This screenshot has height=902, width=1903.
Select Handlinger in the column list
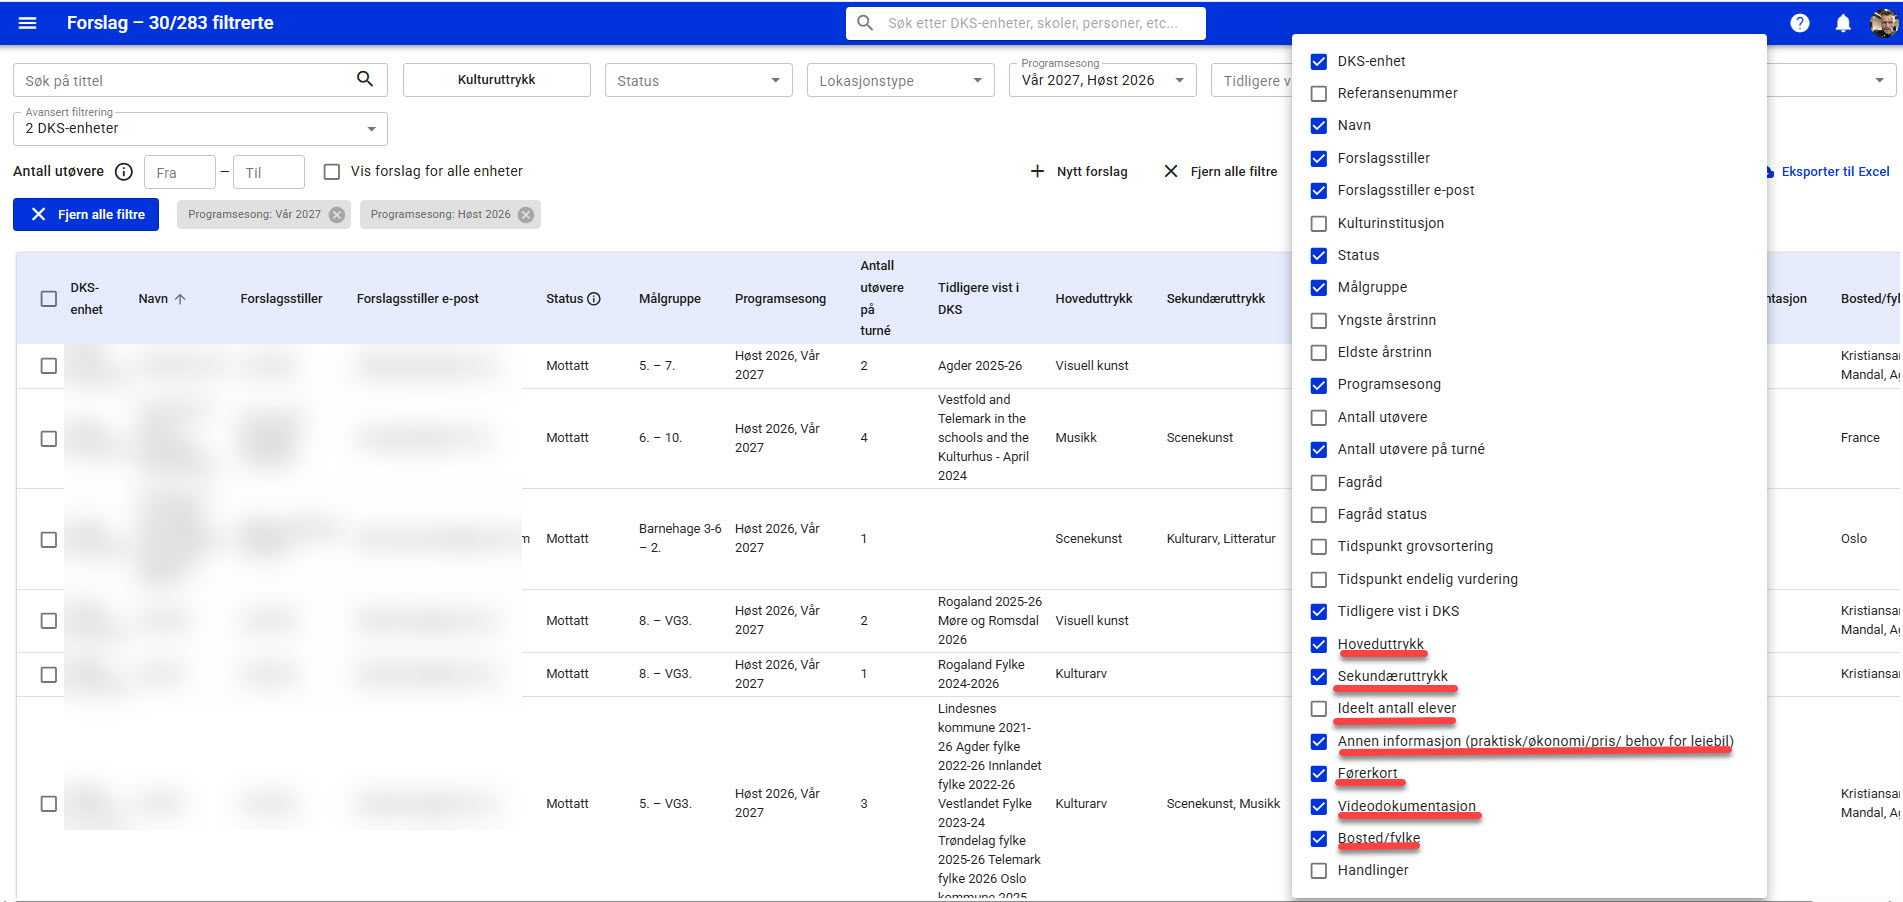point(1319,870)
